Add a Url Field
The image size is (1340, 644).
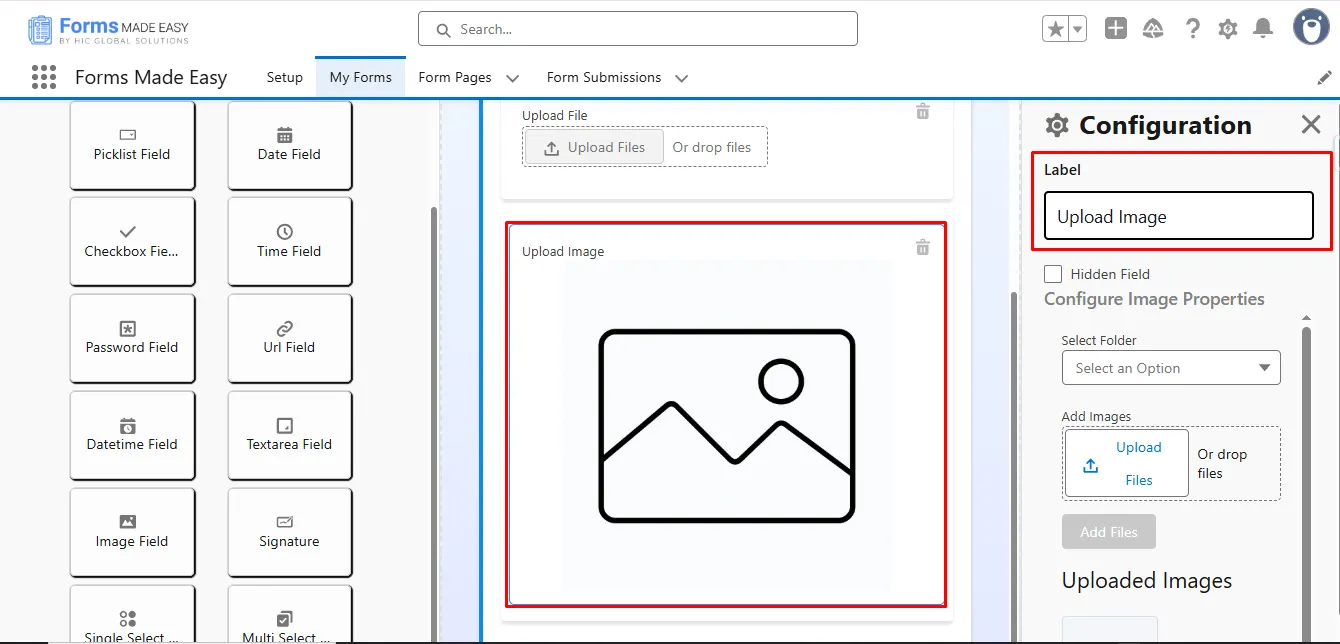click(x=289, y=338)
